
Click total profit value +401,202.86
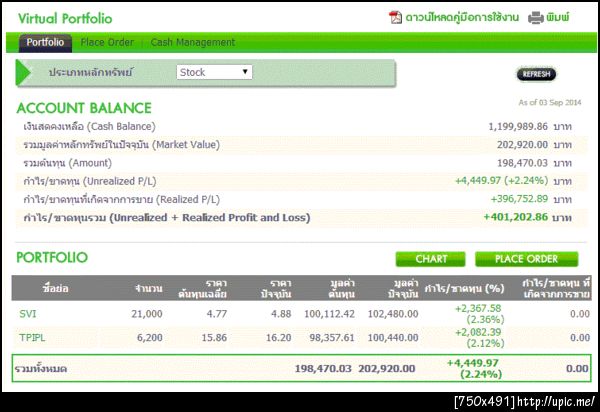point(516,217)
